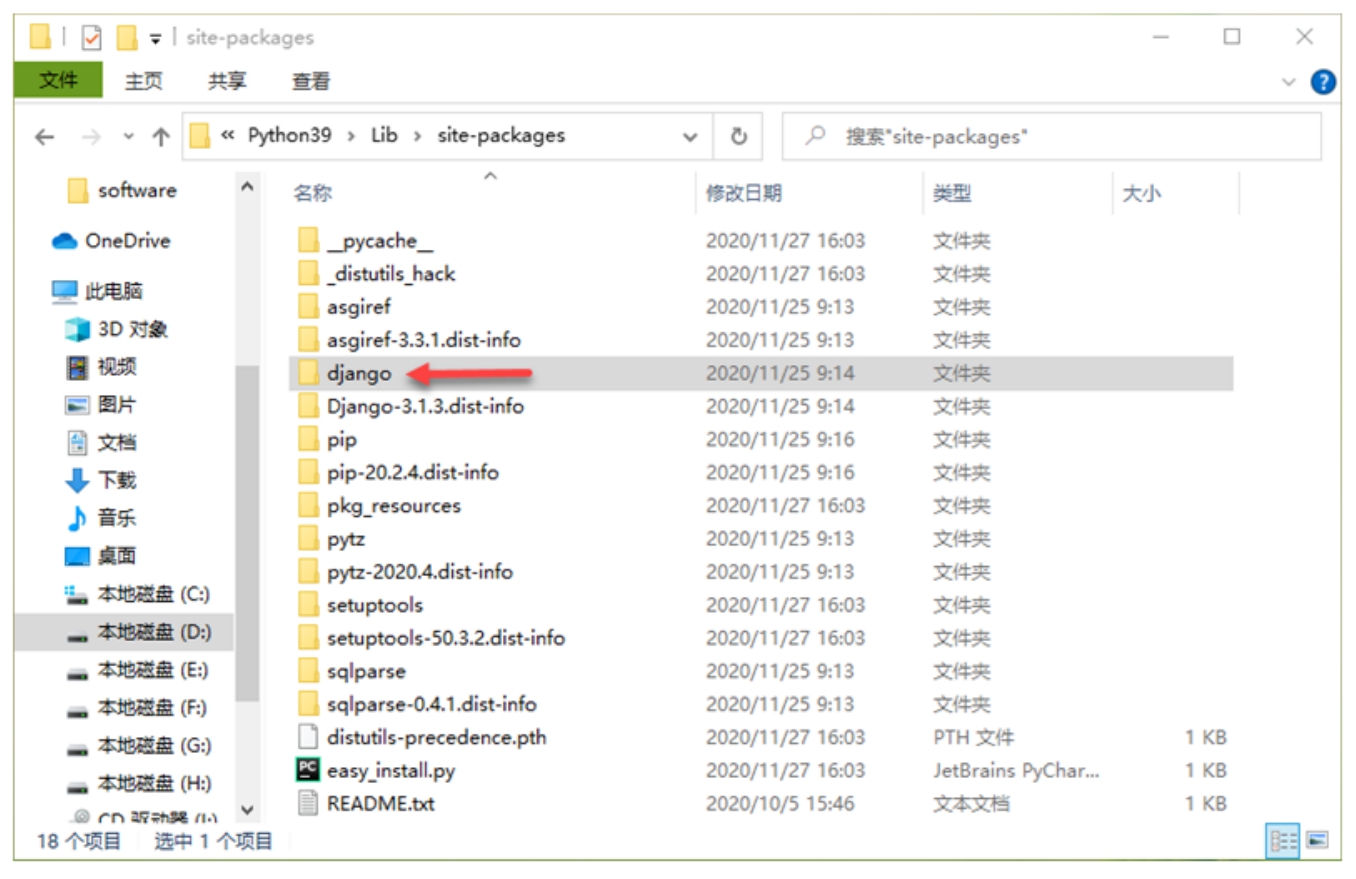Viewport: 1356px width, 879px height.
Task: Open 图片 in the navigation pane
Action: (101, 405)
